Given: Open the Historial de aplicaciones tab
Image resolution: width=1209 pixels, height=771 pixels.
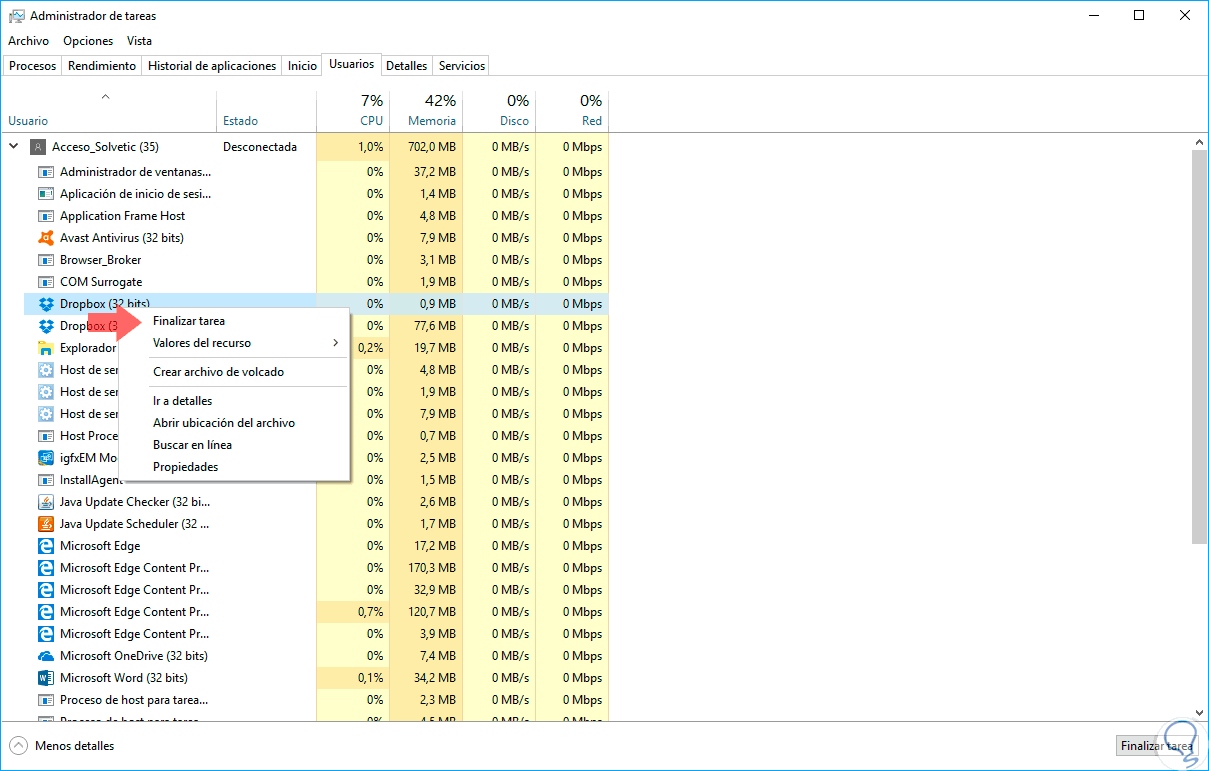Looking at the screenshot, I should (212, 66).
